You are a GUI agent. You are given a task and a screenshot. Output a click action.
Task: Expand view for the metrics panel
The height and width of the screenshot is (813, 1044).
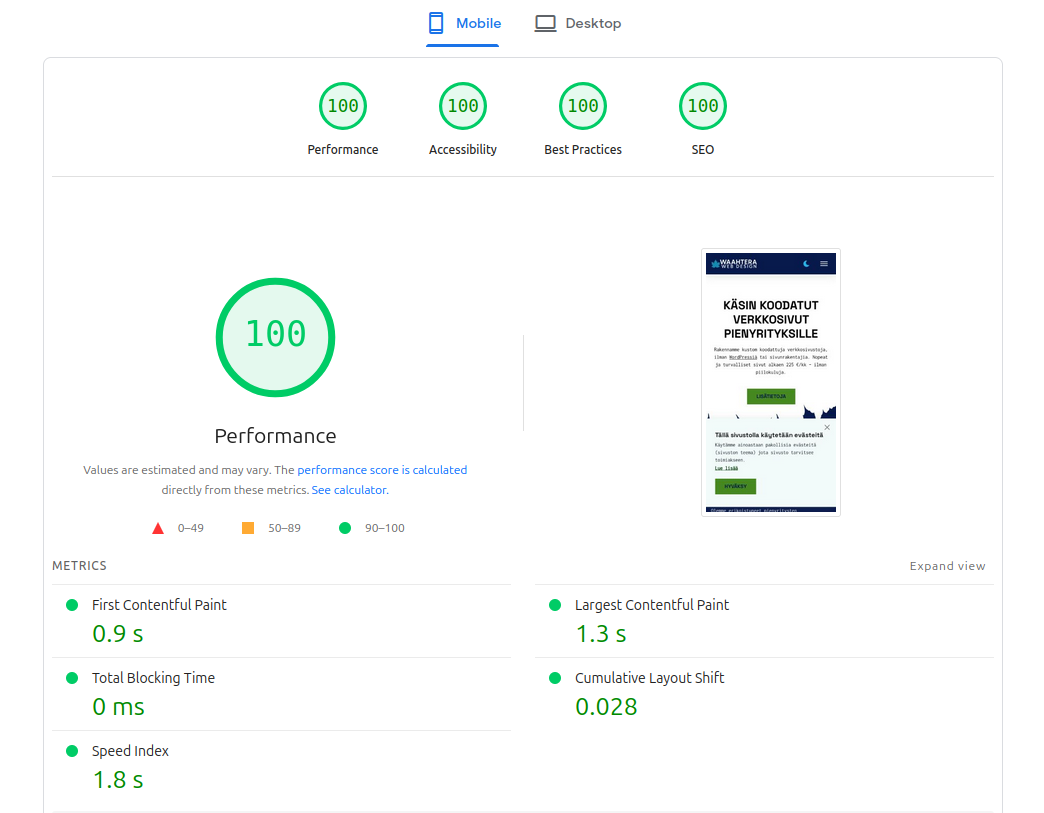click(x=947, y=565)
